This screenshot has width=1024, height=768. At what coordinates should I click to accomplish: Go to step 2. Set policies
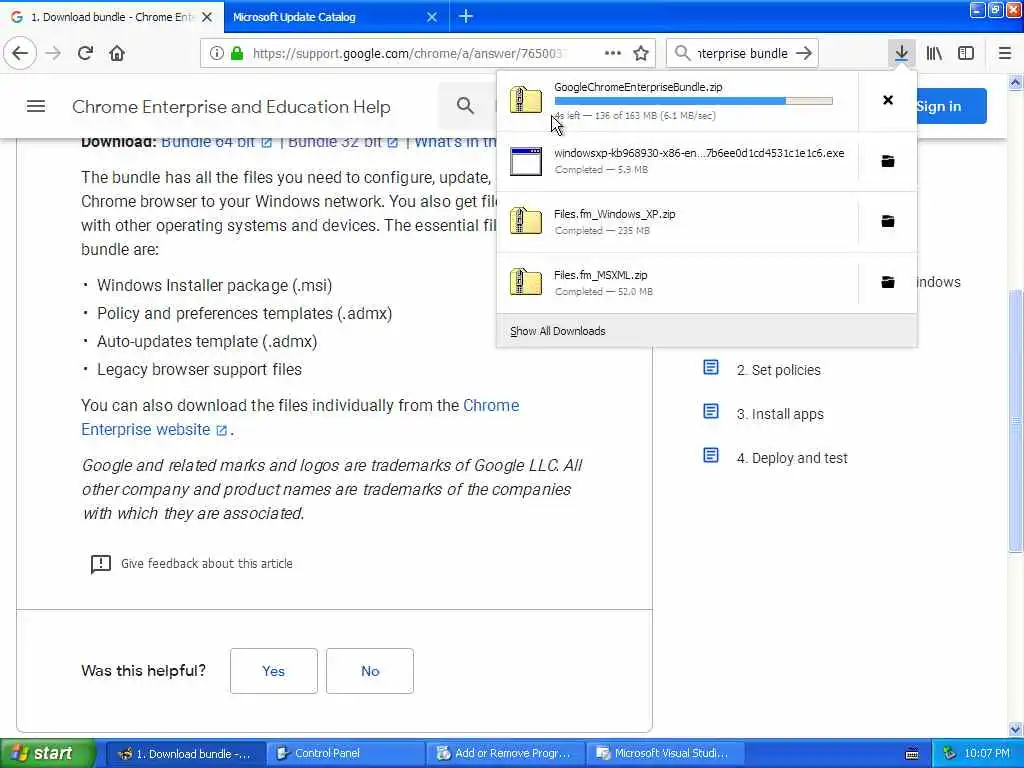(x=778, y=370)
